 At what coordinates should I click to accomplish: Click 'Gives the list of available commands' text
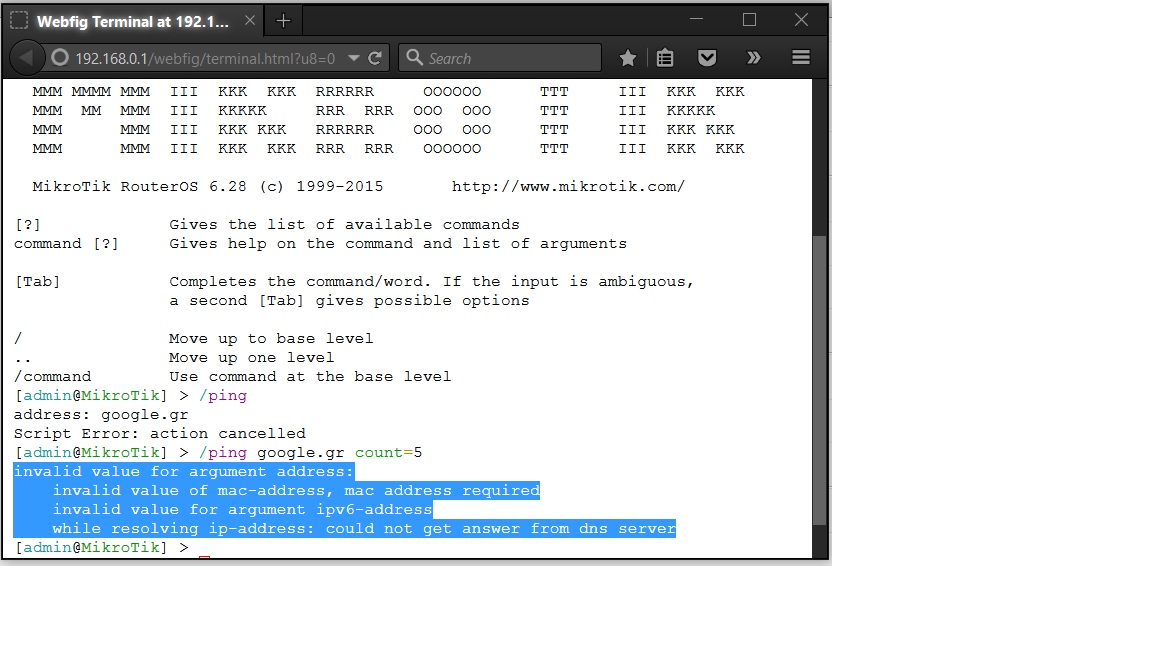(x=344, y=225)
